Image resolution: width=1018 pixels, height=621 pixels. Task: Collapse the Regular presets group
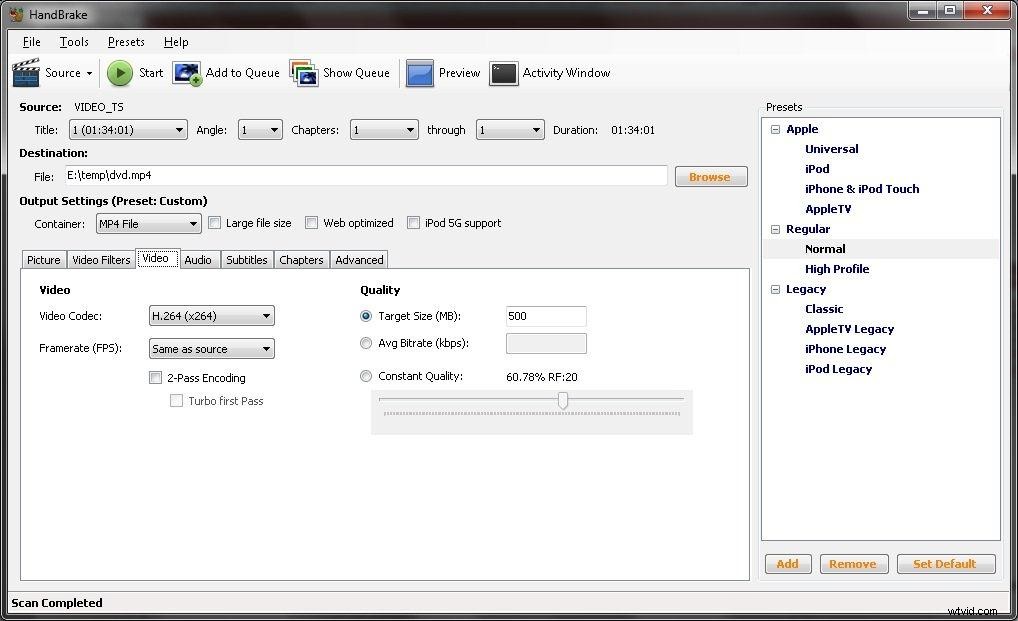click(777, 229)
